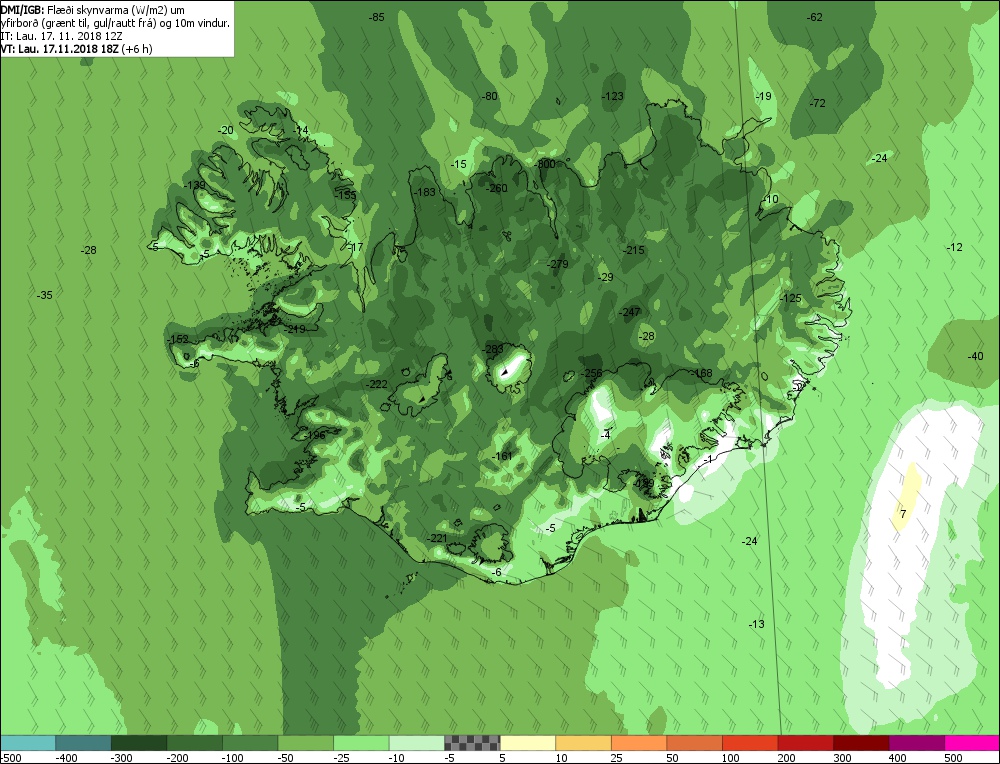Click the '-123' value on the map

[612, 96]
